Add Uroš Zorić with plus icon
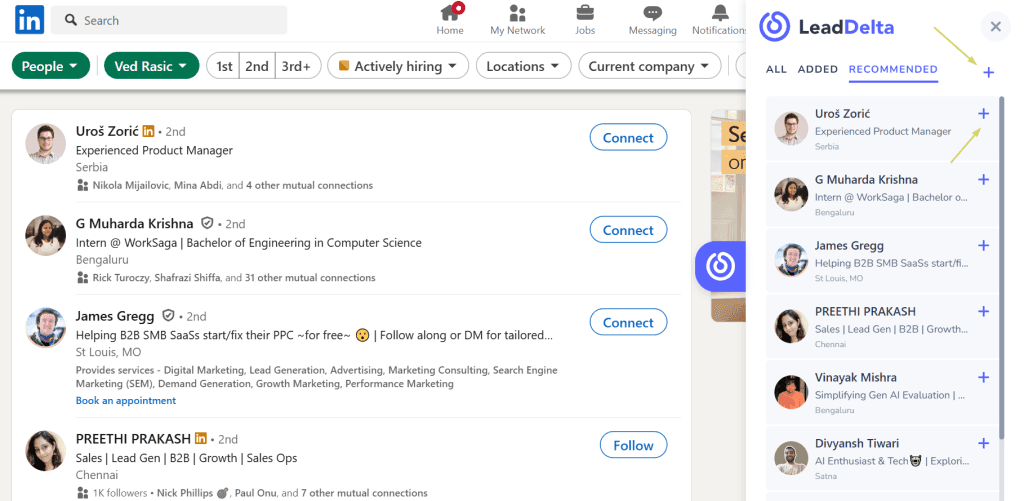 tap(983, 114)
